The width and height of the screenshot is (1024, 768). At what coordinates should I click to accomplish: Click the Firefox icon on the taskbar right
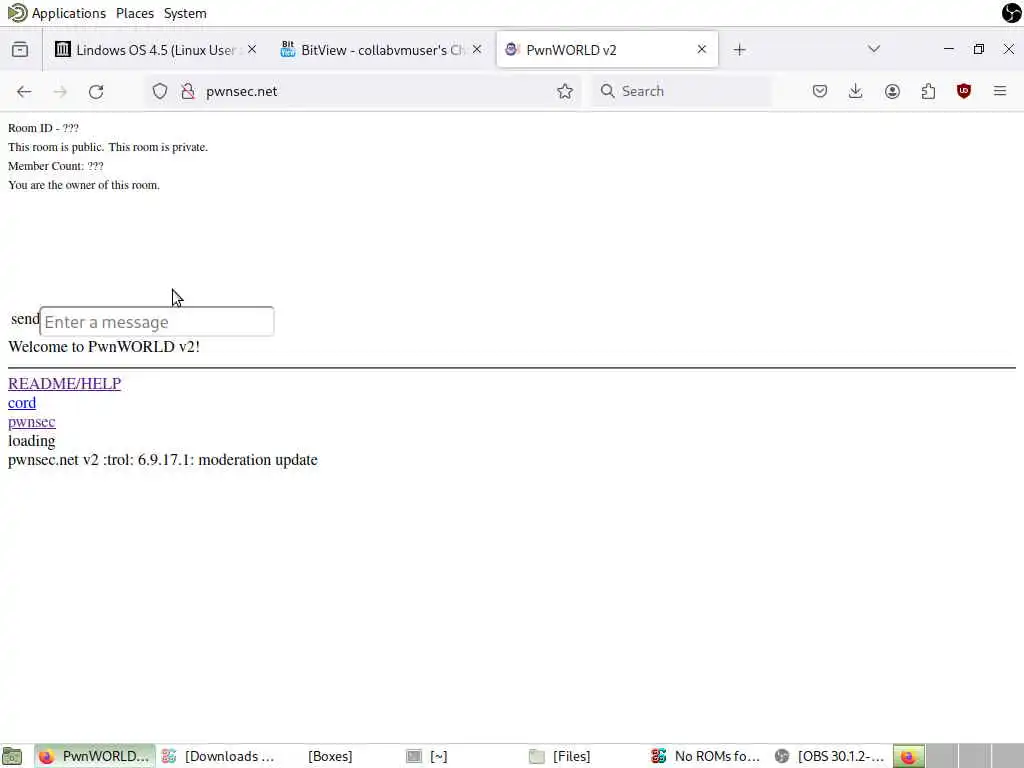pos(908,756)
